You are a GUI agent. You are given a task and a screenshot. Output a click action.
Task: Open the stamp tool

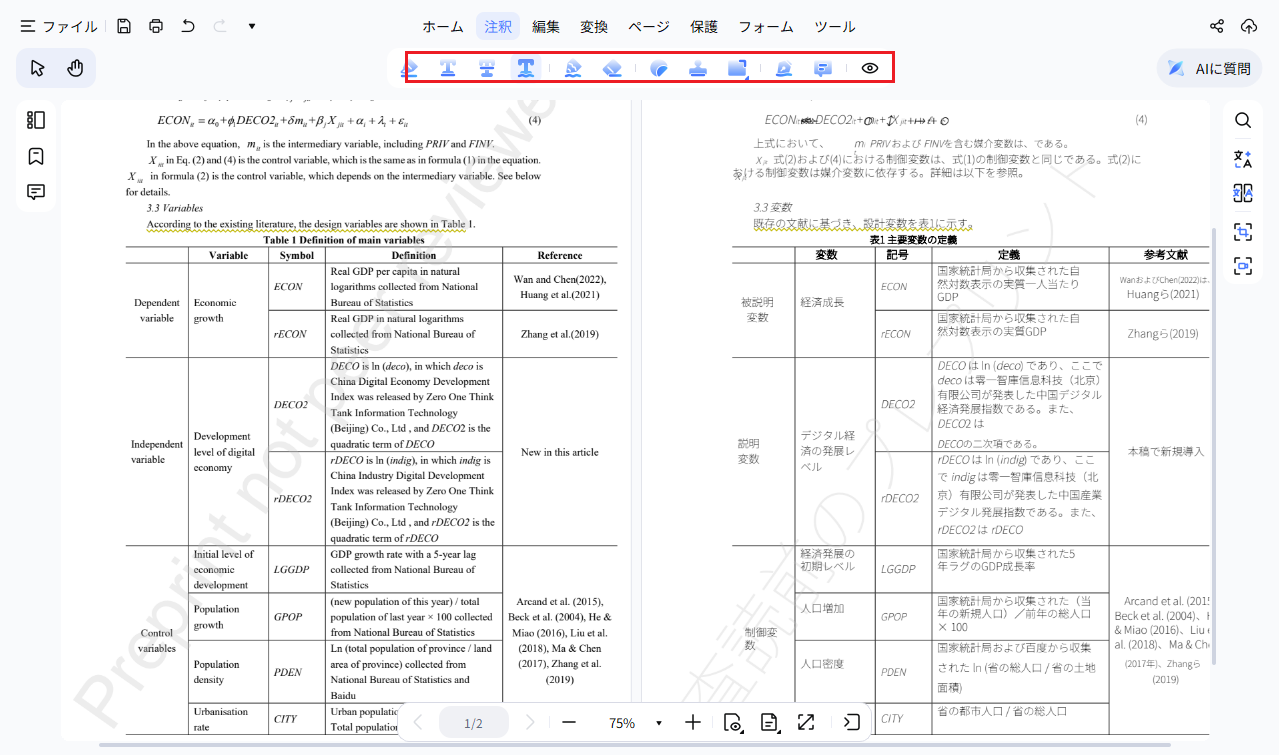[x=698, y=68]
